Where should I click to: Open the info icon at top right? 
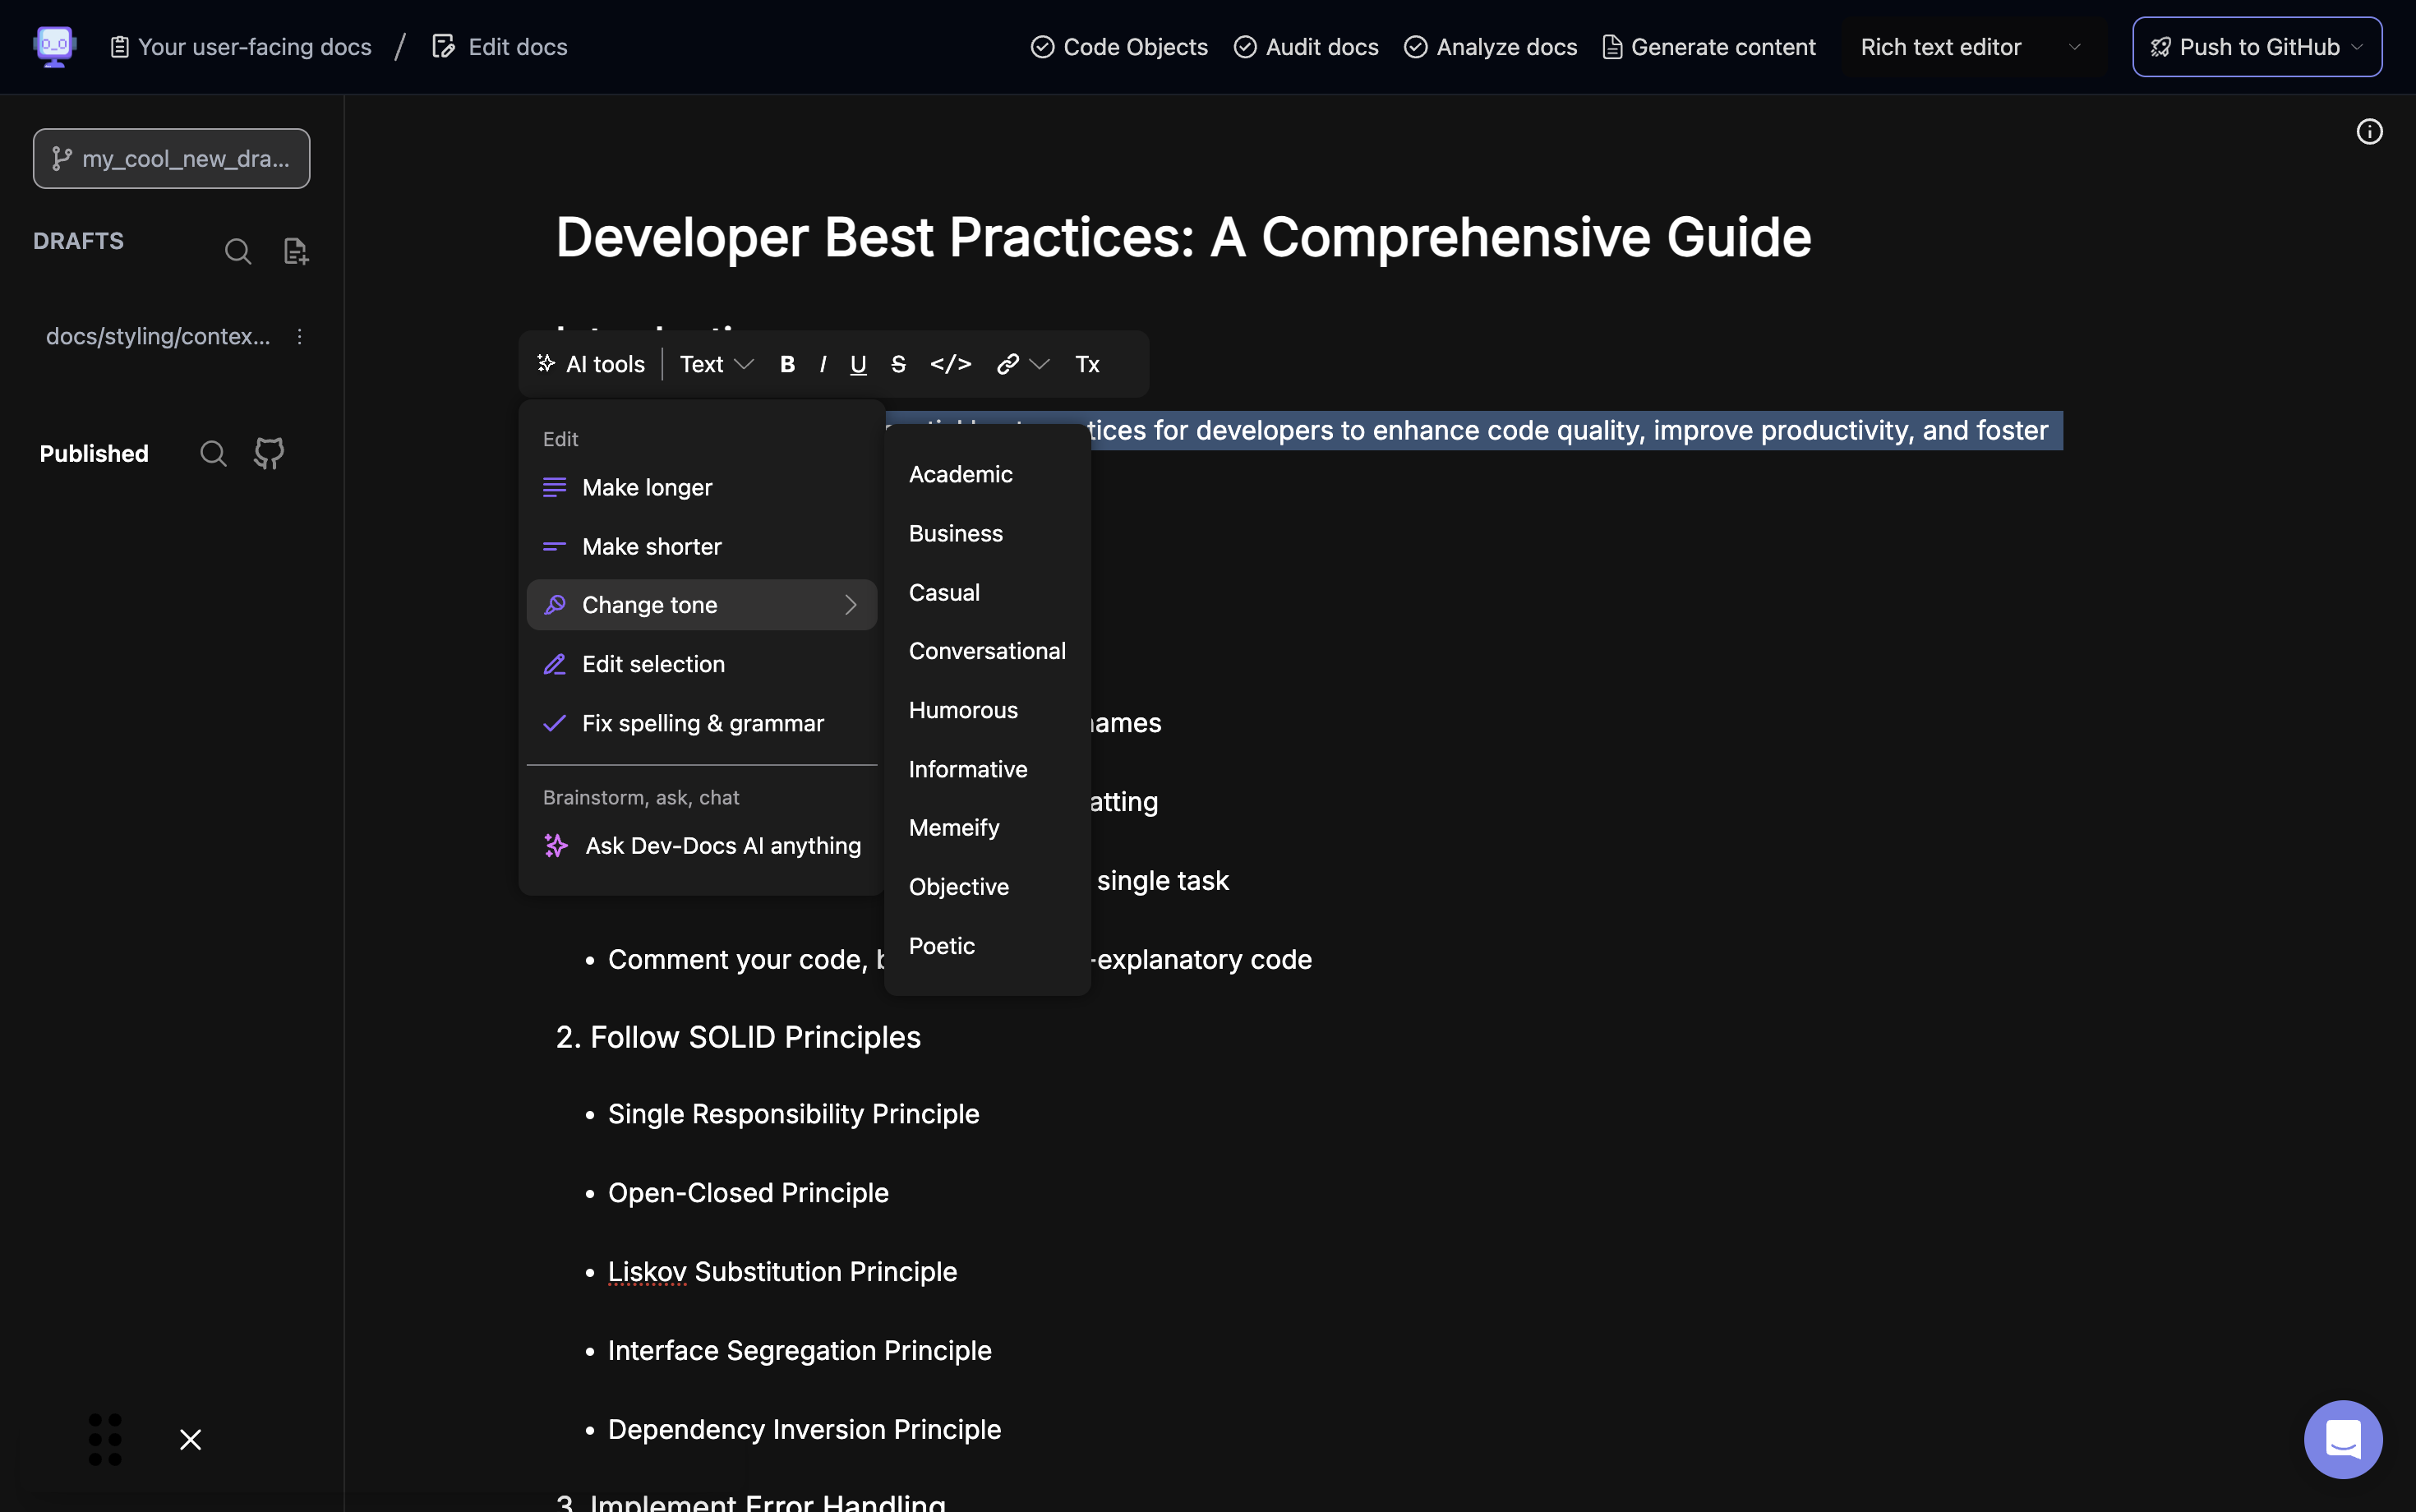pyautogui.click(x=2368, y=132)
